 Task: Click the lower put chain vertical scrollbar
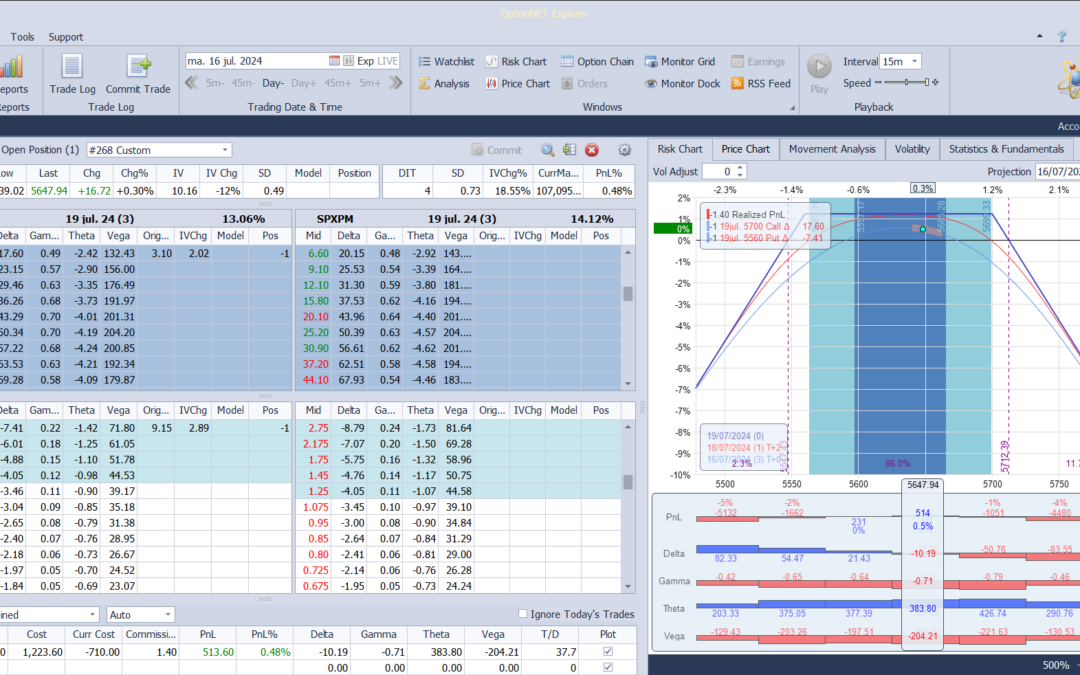(627, 506)
